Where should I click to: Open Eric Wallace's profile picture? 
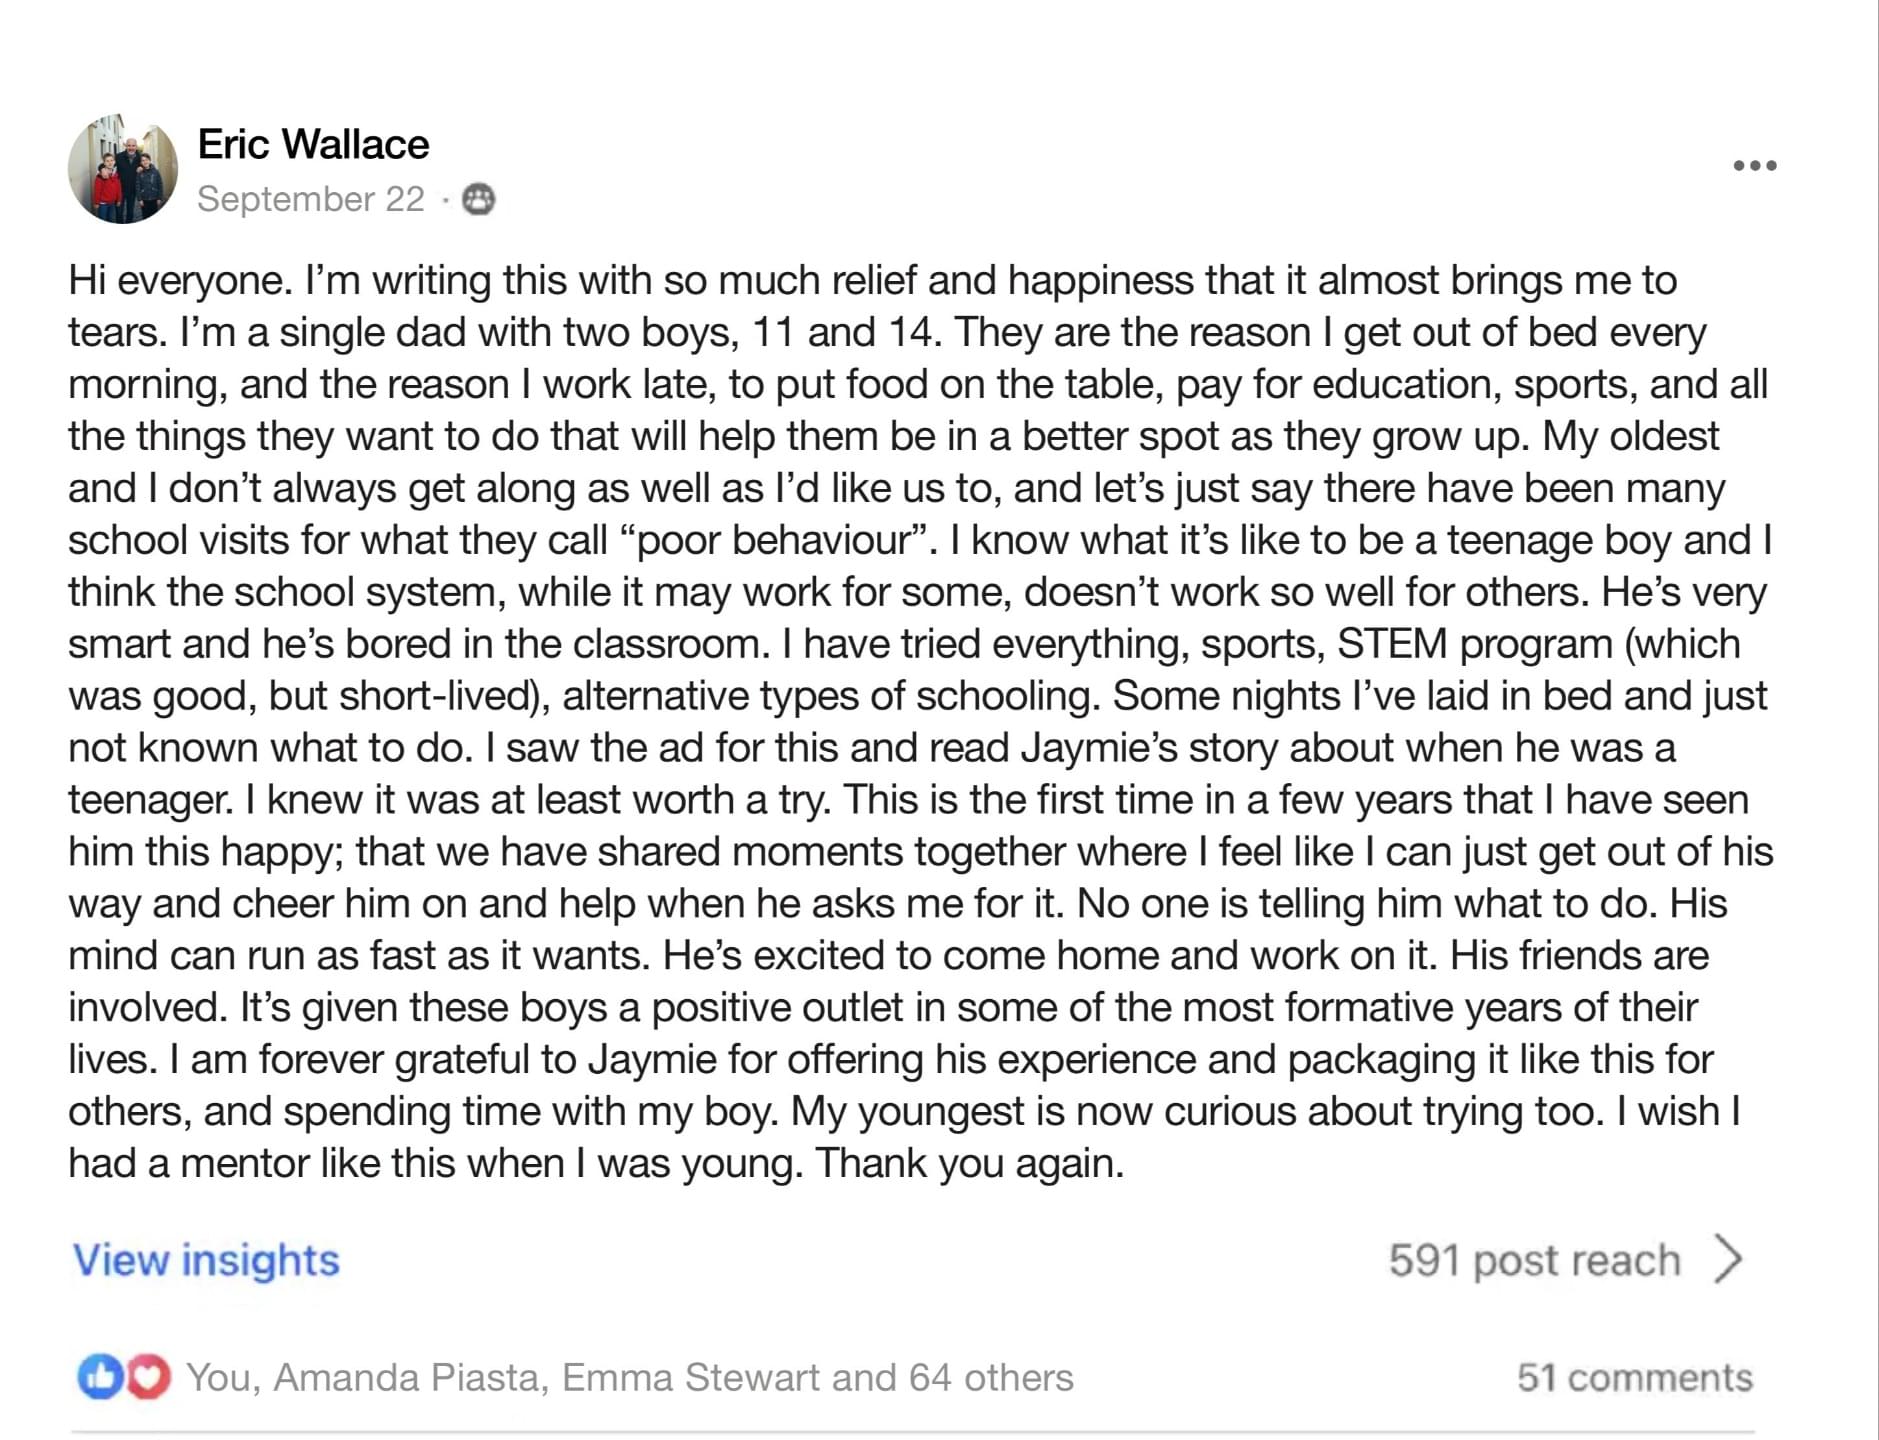tap(122, 169)
